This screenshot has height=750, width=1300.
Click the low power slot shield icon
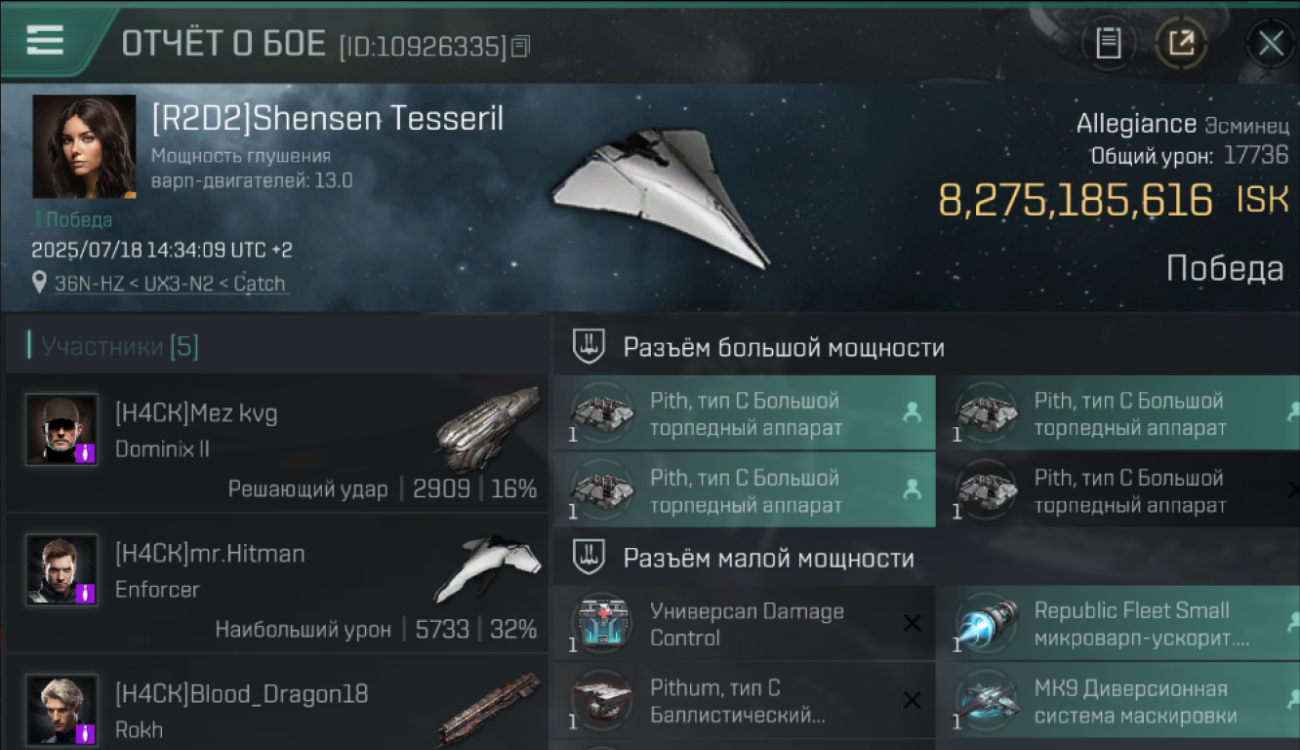click(587, 558)
